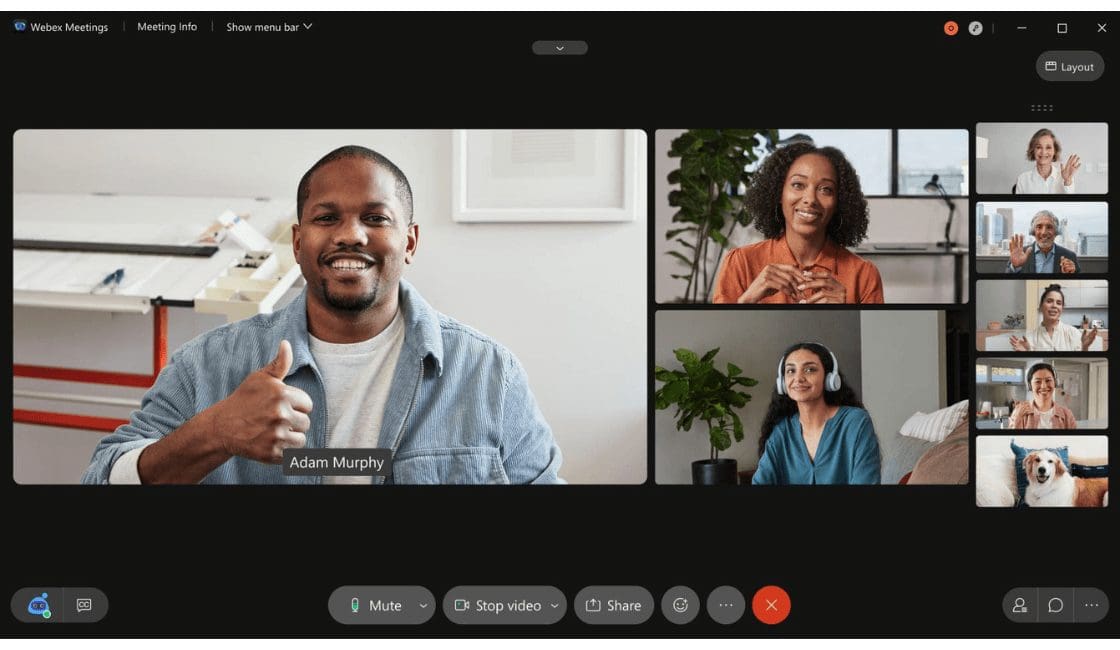Open more options beside the Share button
1120x650 pixels.
[725, 605]
